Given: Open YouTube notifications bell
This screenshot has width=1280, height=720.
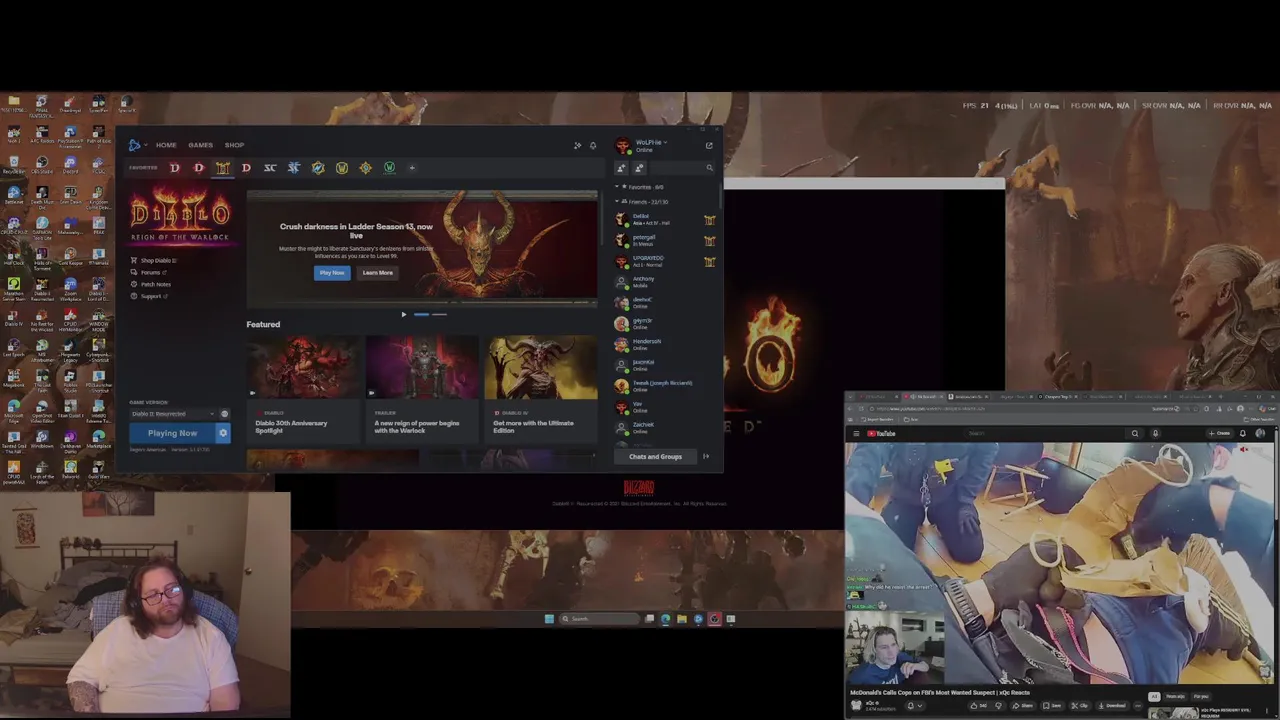Looking at the screenshot, I should click(1243, 434).
